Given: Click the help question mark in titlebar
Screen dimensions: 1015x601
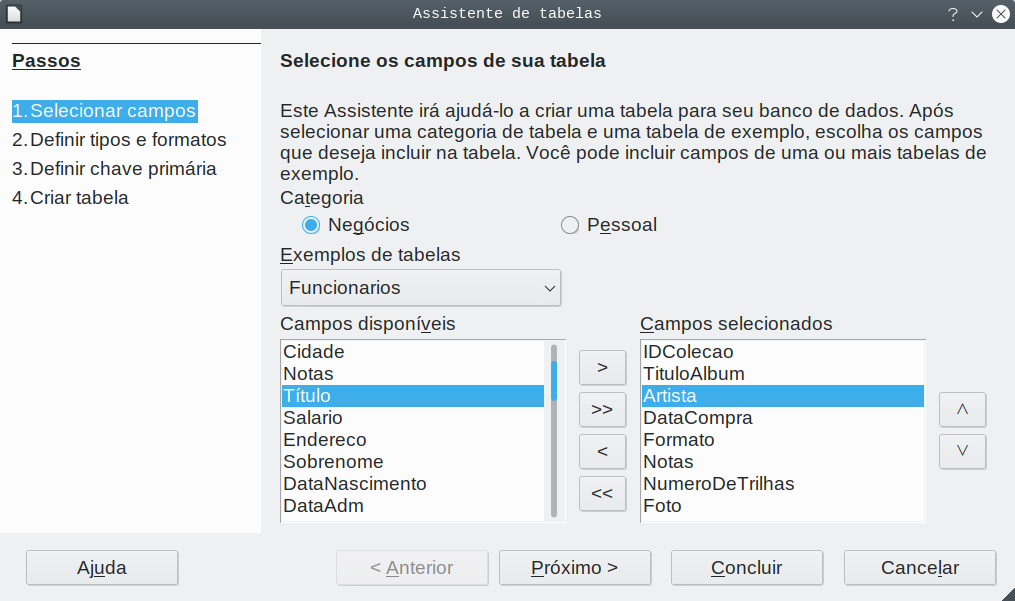Looking at the screenshot, I should click(953, 14).
